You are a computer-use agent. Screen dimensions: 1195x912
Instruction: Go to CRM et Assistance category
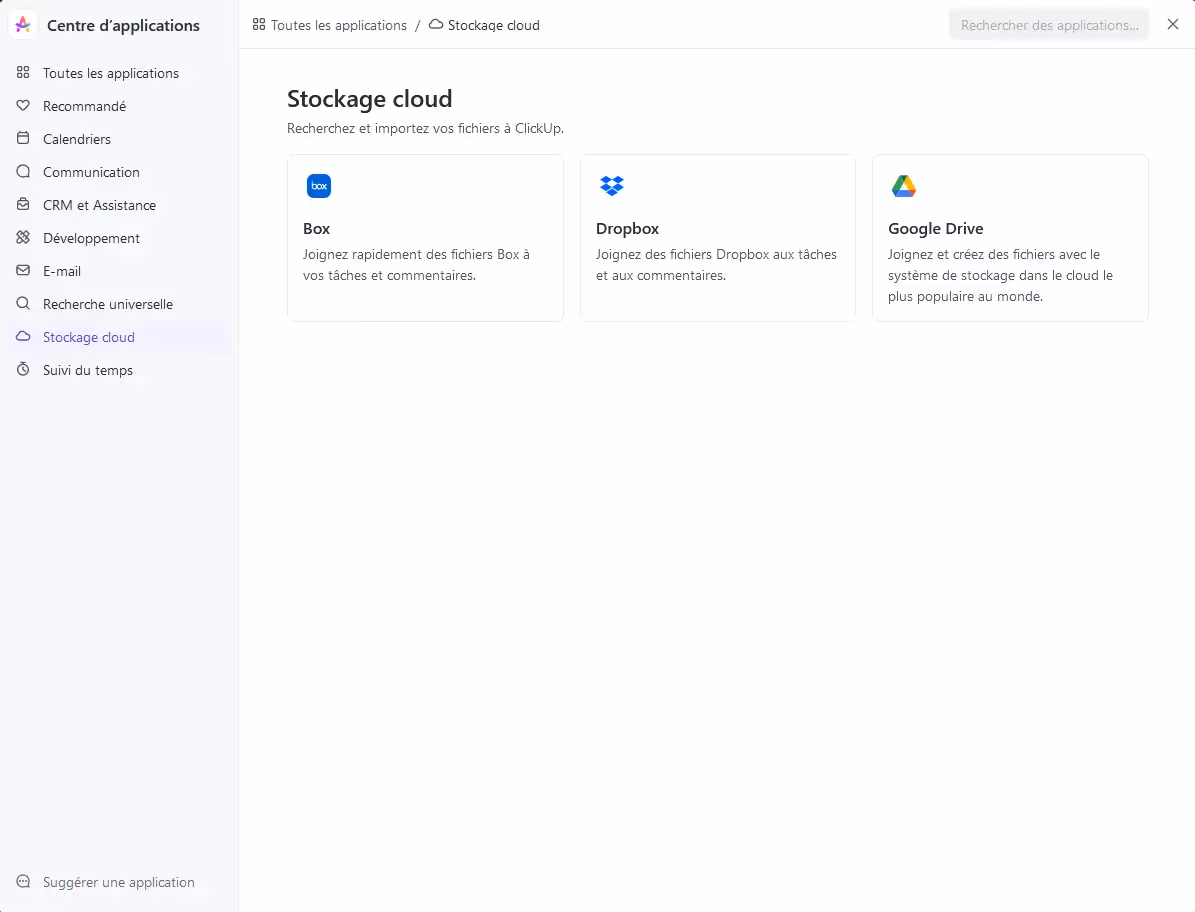tap(99, 205)
